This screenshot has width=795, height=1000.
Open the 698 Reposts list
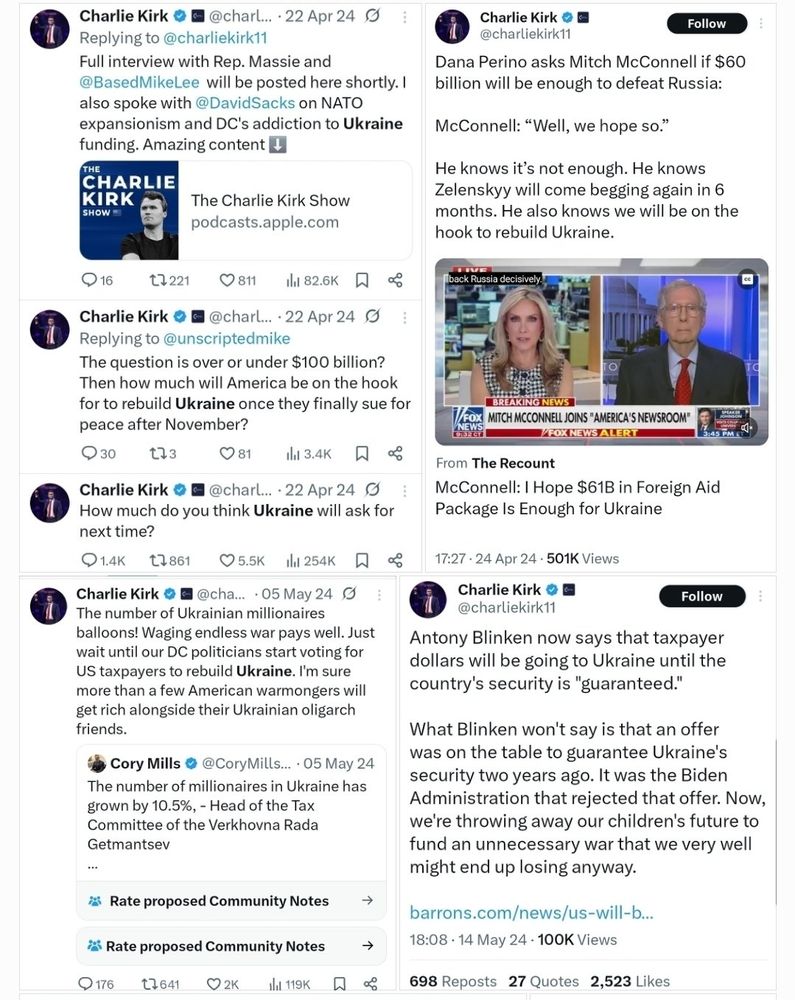[x=453, y=982]
